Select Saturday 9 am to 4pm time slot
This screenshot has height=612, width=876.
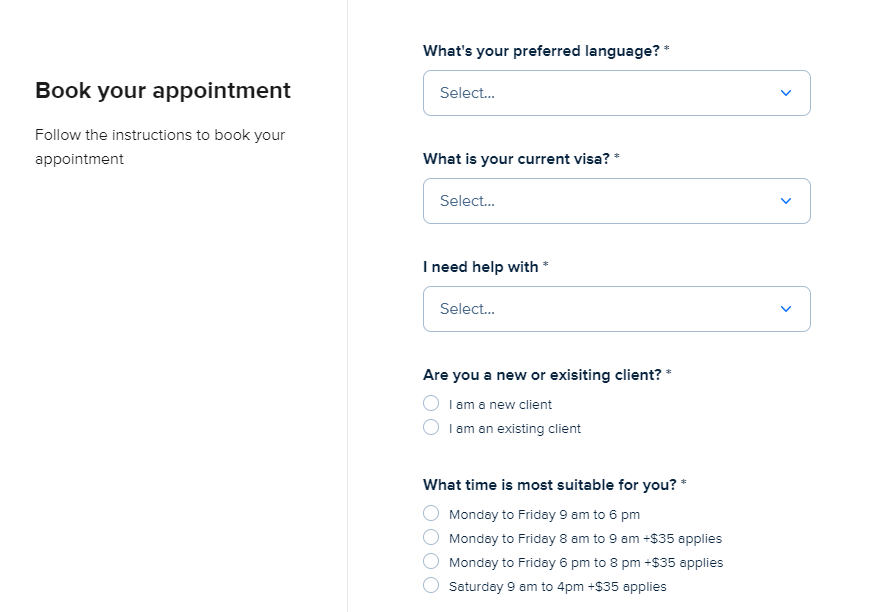click(x=431, y=586)
